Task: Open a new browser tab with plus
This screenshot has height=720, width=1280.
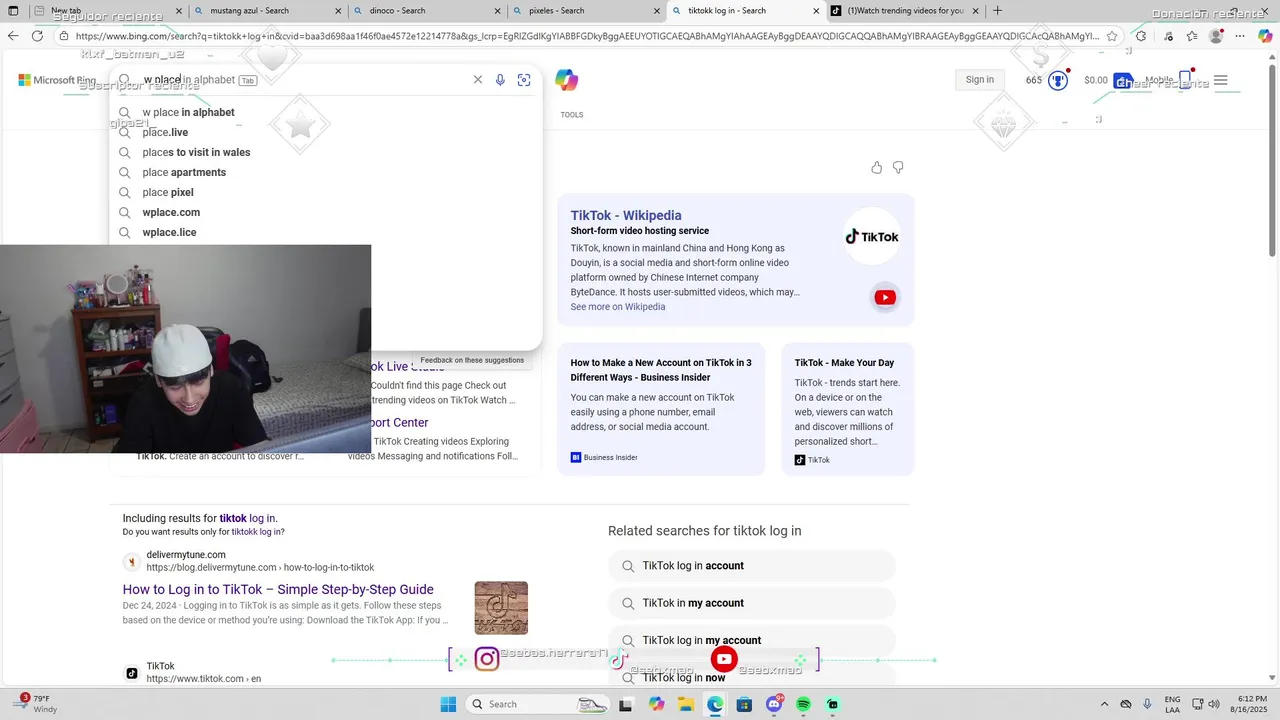Action: (997, 11)
